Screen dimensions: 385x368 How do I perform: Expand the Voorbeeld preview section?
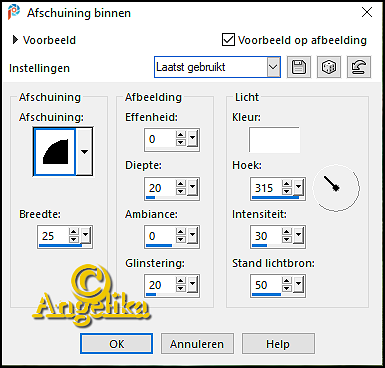pyautogui.click(x=15, y=40)
